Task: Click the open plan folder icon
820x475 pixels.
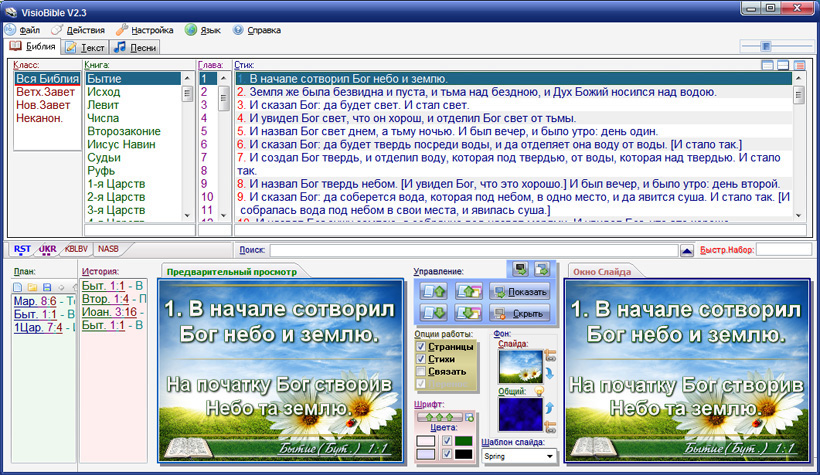Action: coord(32,287)
